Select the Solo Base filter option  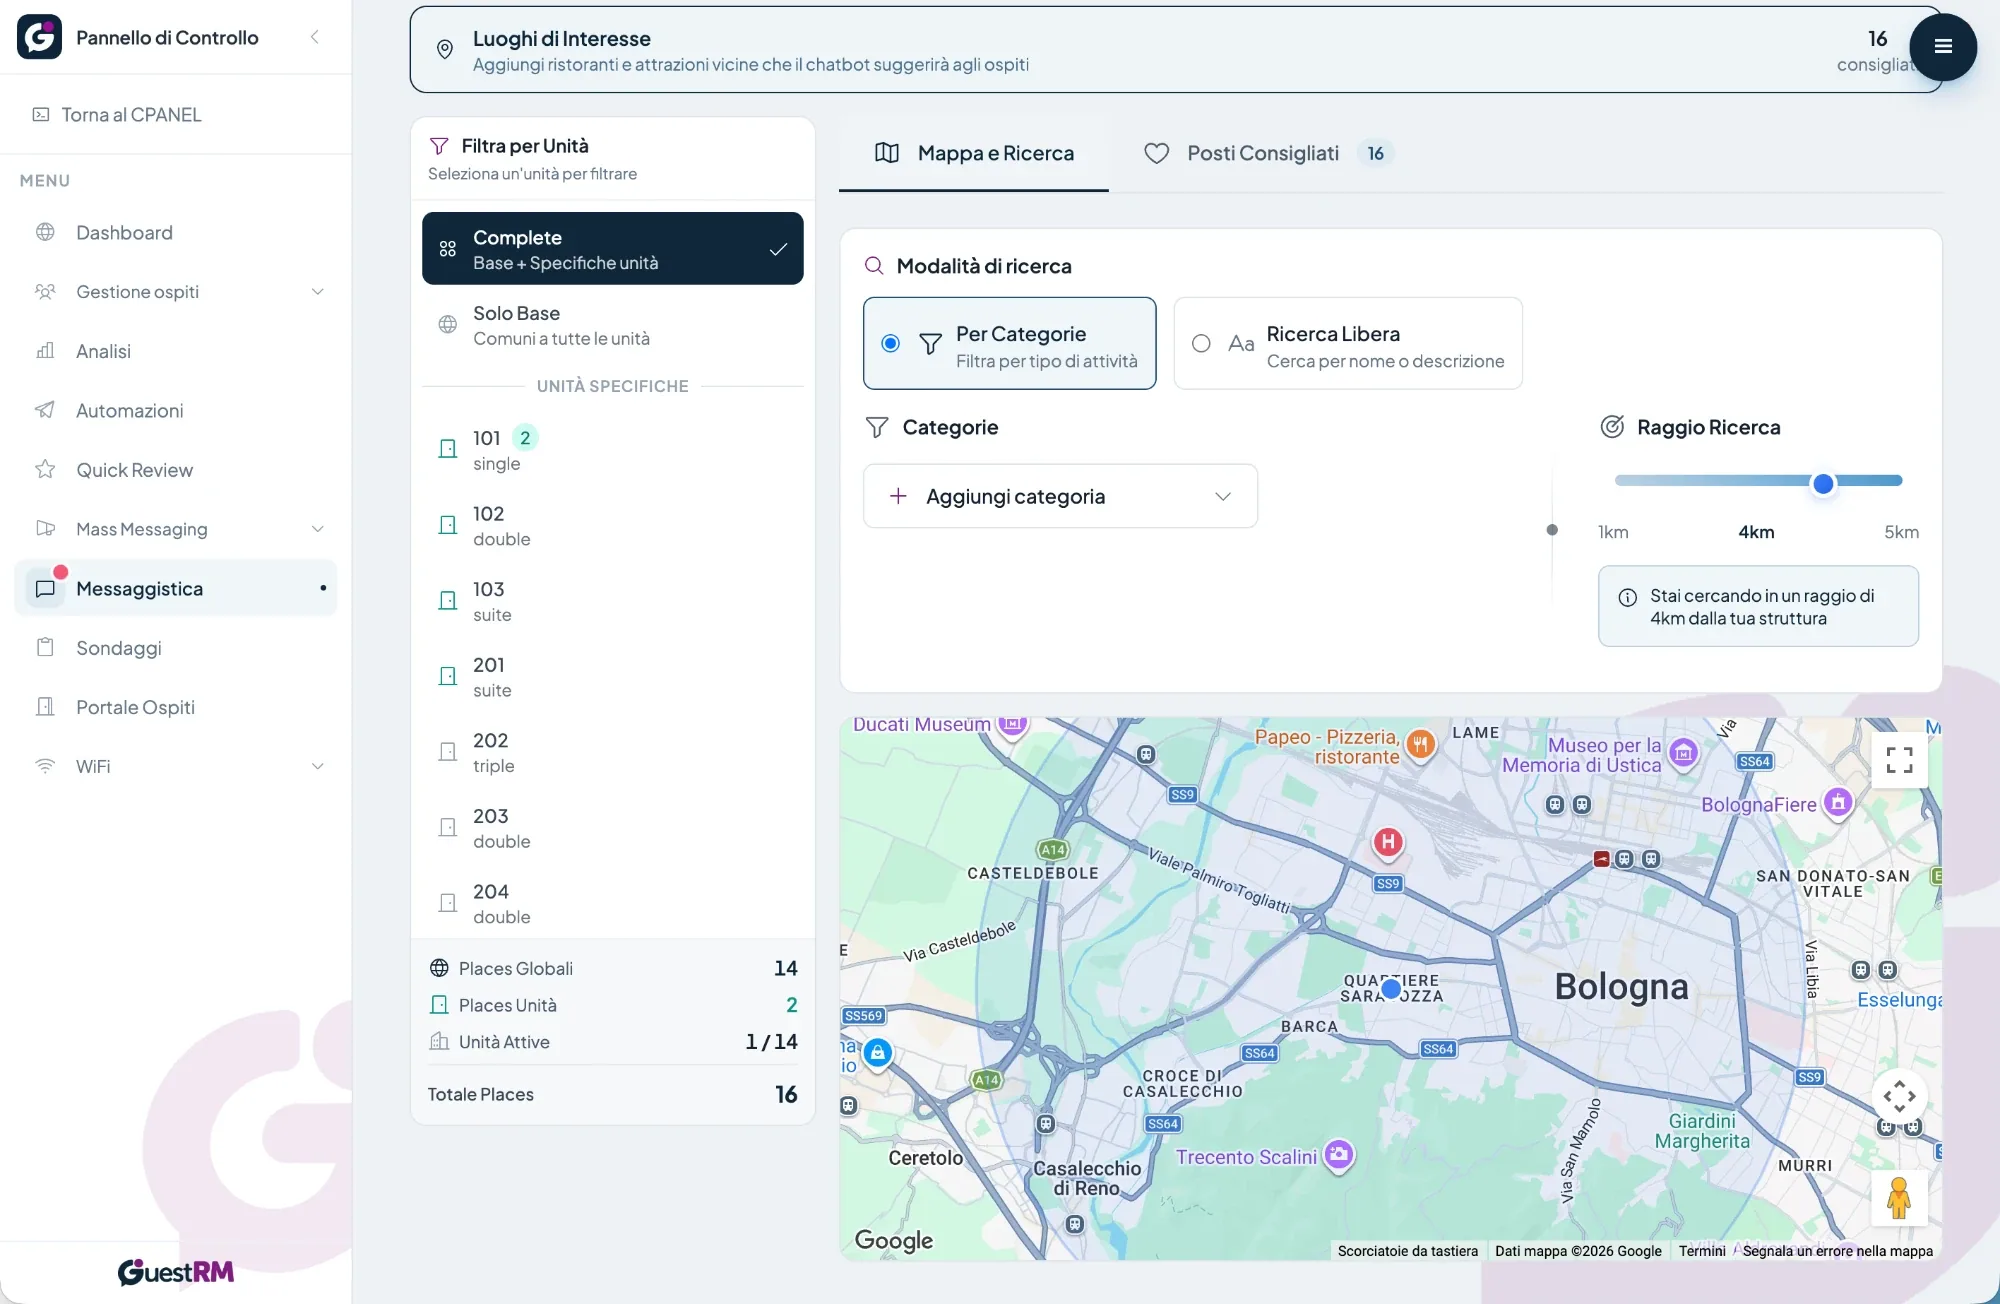[612, 325]
